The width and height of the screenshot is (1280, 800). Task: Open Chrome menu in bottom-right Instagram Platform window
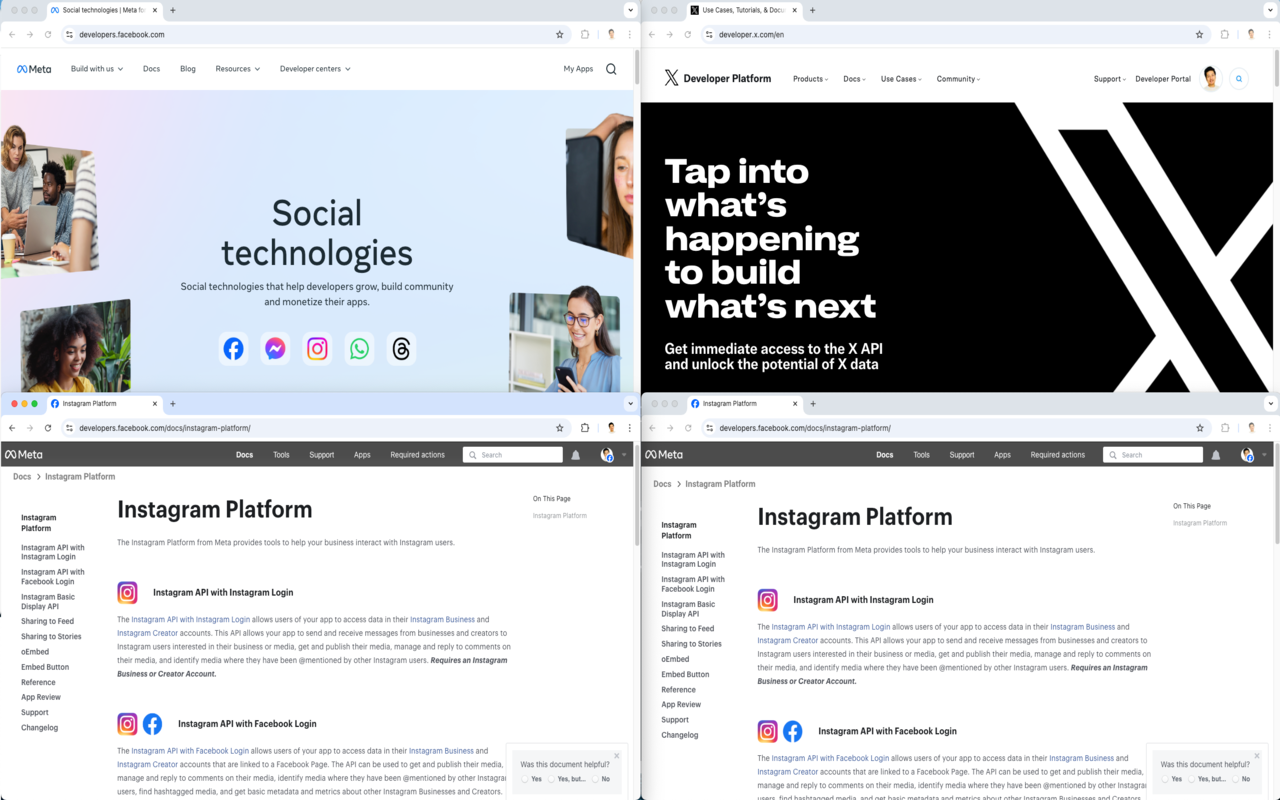1270,428
